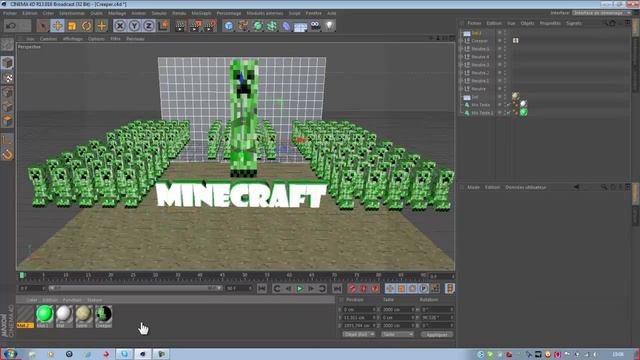This screenshot has height=360, width=640.
Task: Open the Interface layout dropdown
Action: pyautogui.click(x=602, y=13)
